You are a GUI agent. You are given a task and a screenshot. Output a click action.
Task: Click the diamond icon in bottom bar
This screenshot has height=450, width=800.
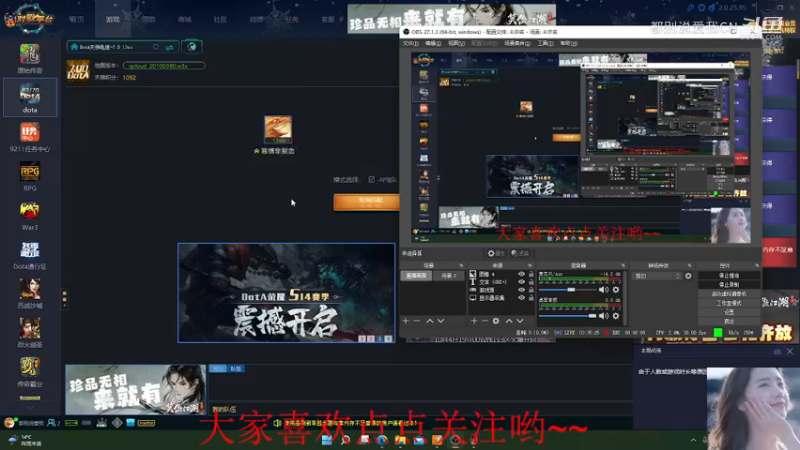pos(117,422)
